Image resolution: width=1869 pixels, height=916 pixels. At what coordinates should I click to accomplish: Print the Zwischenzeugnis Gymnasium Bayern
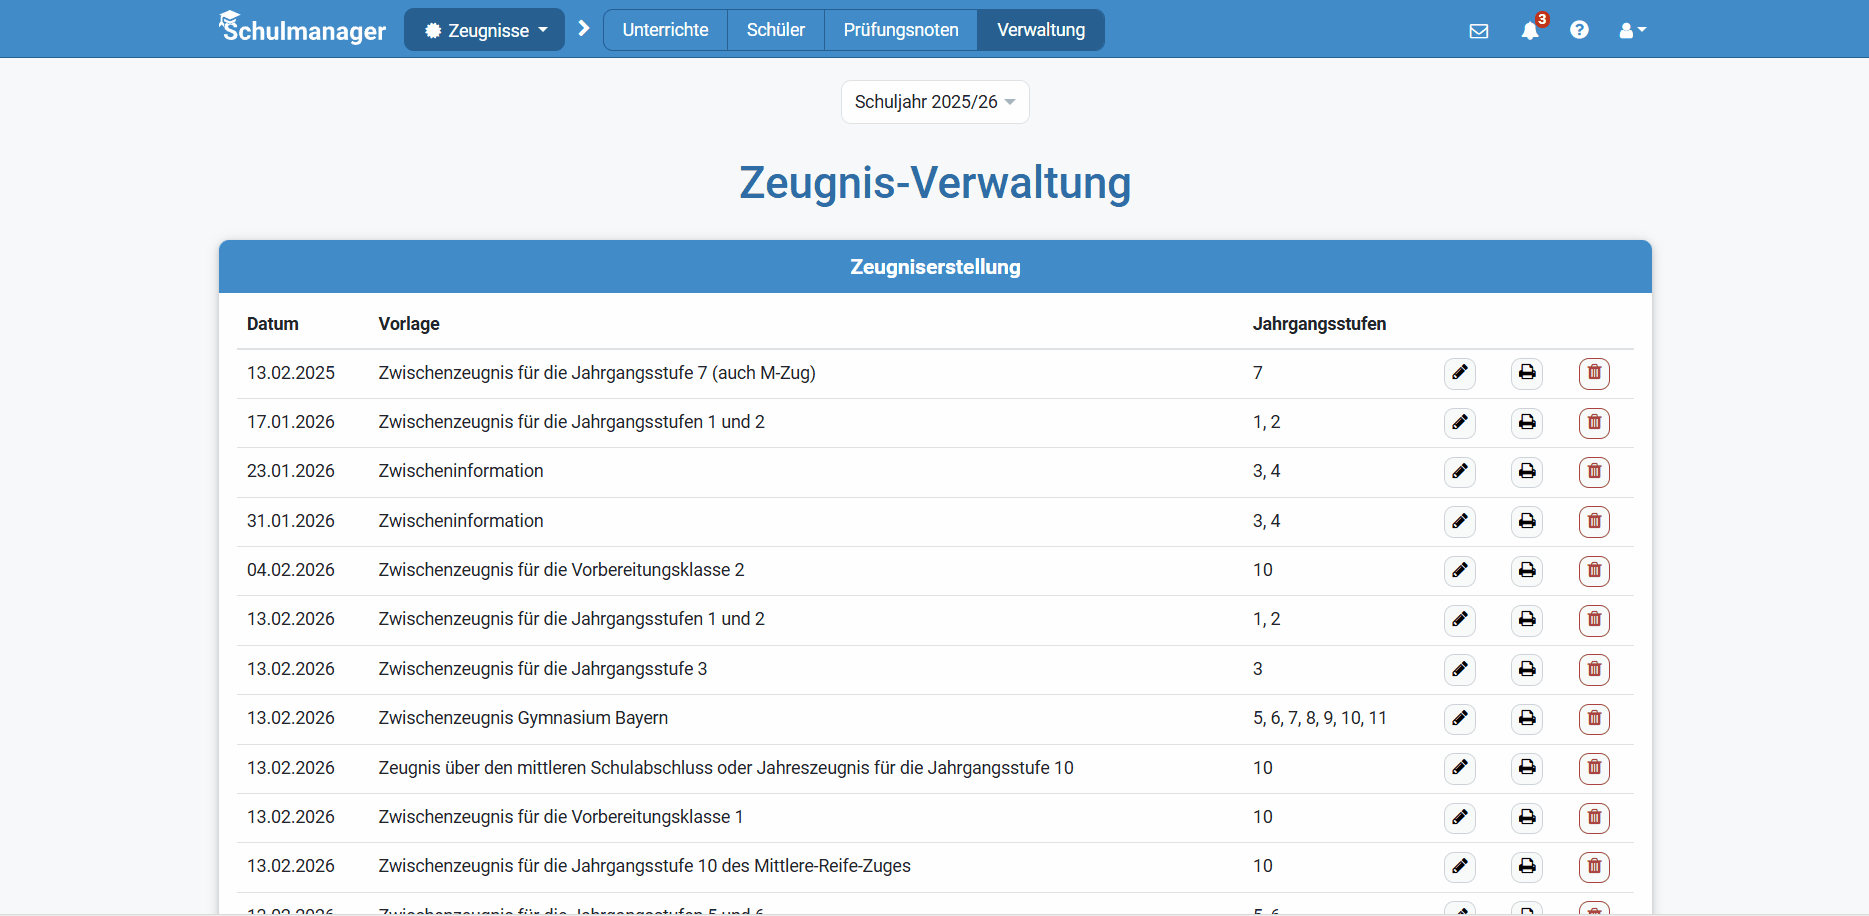pyautogui.click(x=1527, y=719)
